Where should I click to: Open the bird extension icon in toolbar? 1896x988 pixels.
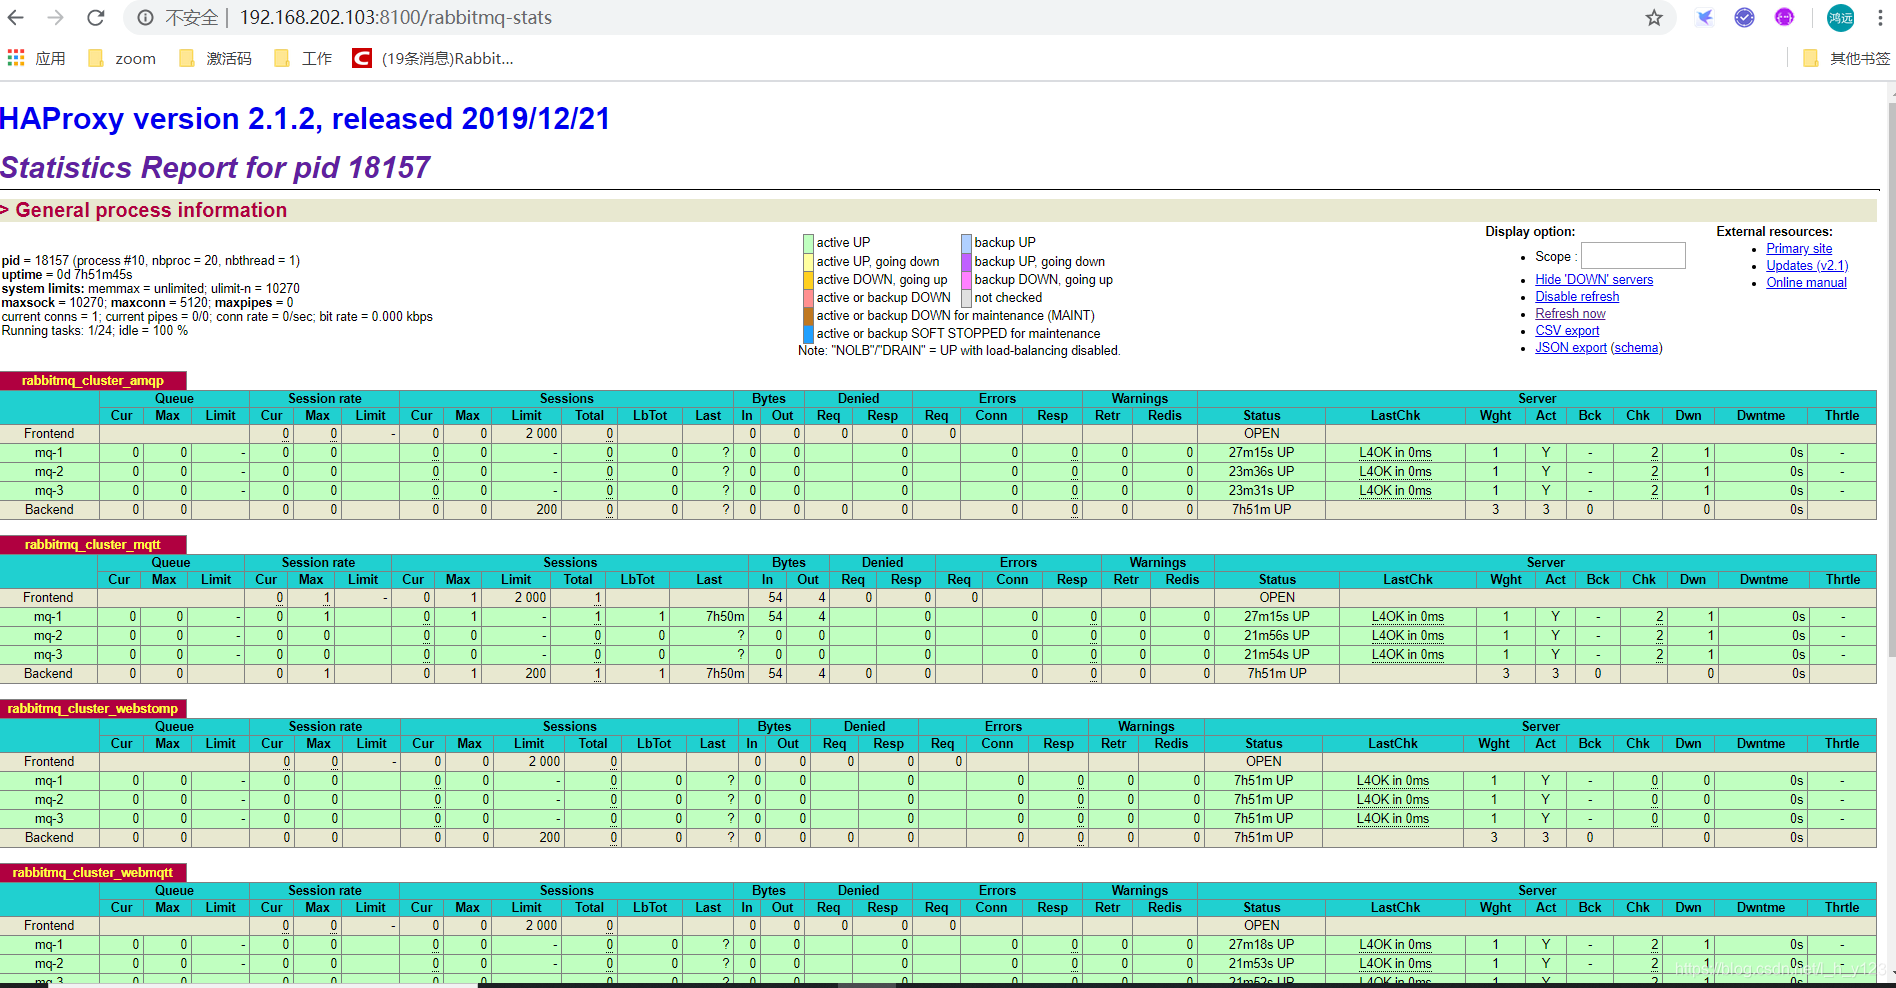click(1705, 18)
